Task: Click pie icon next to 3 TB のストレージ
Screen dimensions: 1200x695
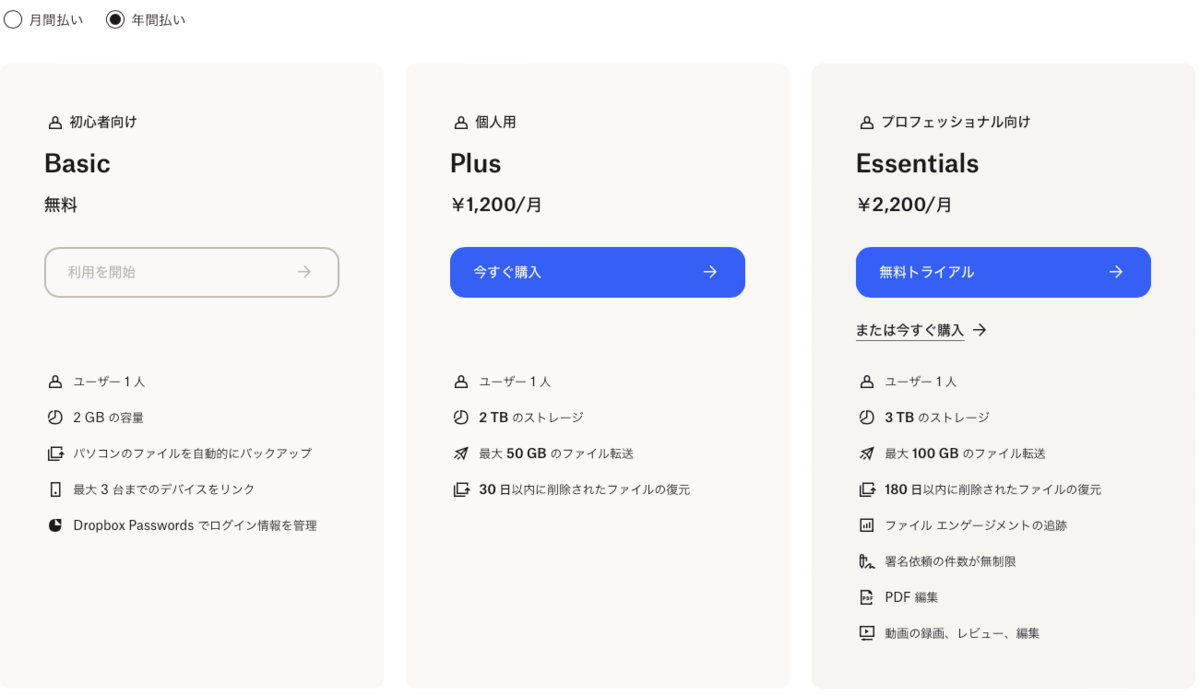Action: [x=867, y=418]
